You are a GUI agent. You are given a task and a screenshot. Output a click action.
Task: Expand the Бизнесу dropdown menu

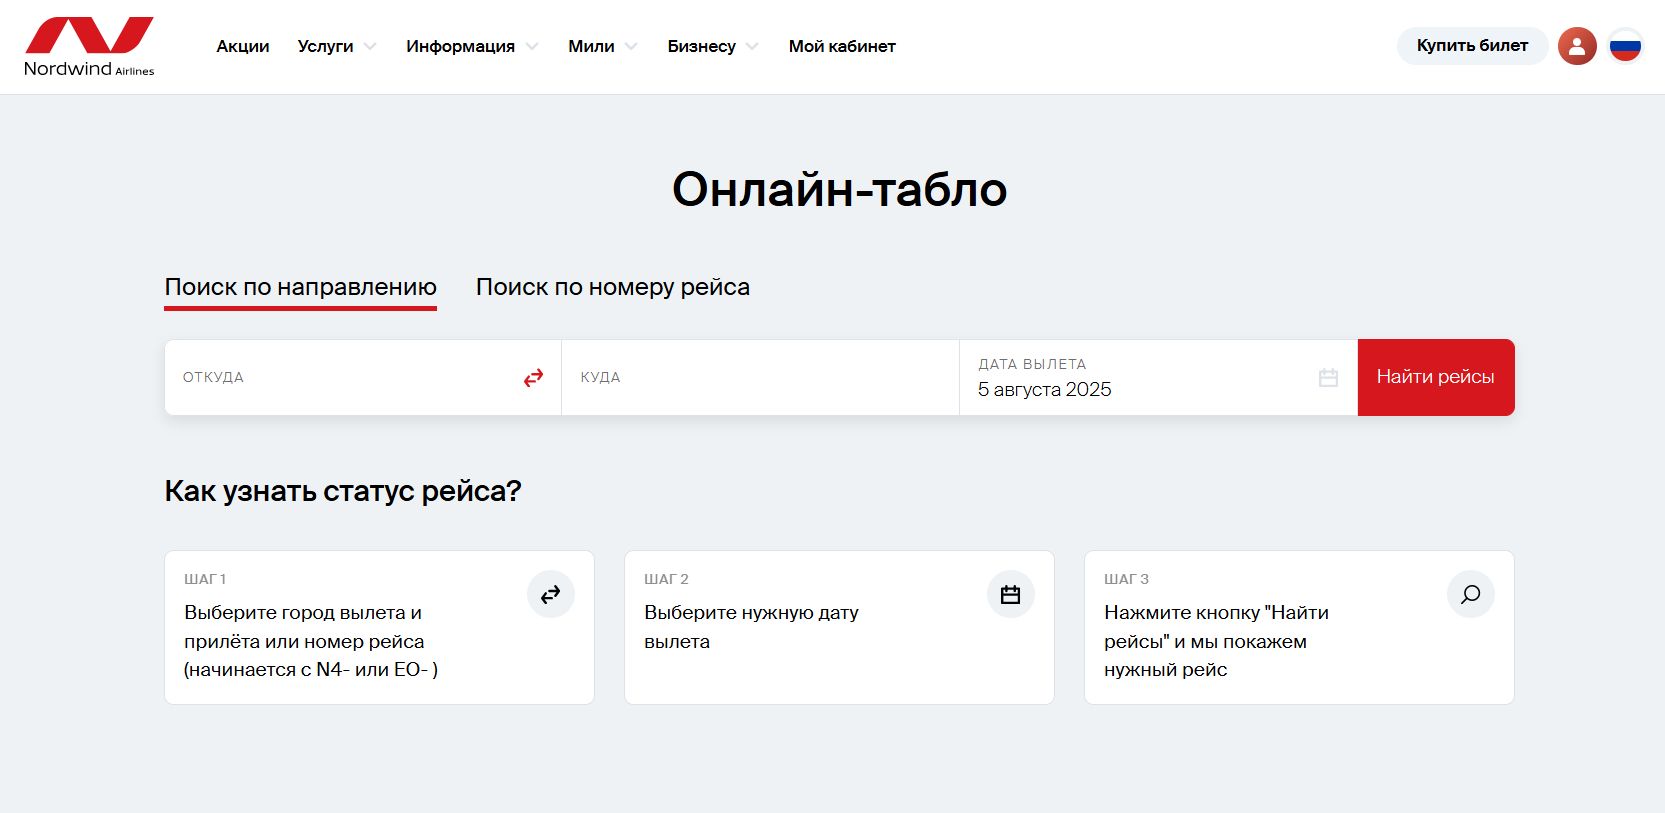click(713, 46)
